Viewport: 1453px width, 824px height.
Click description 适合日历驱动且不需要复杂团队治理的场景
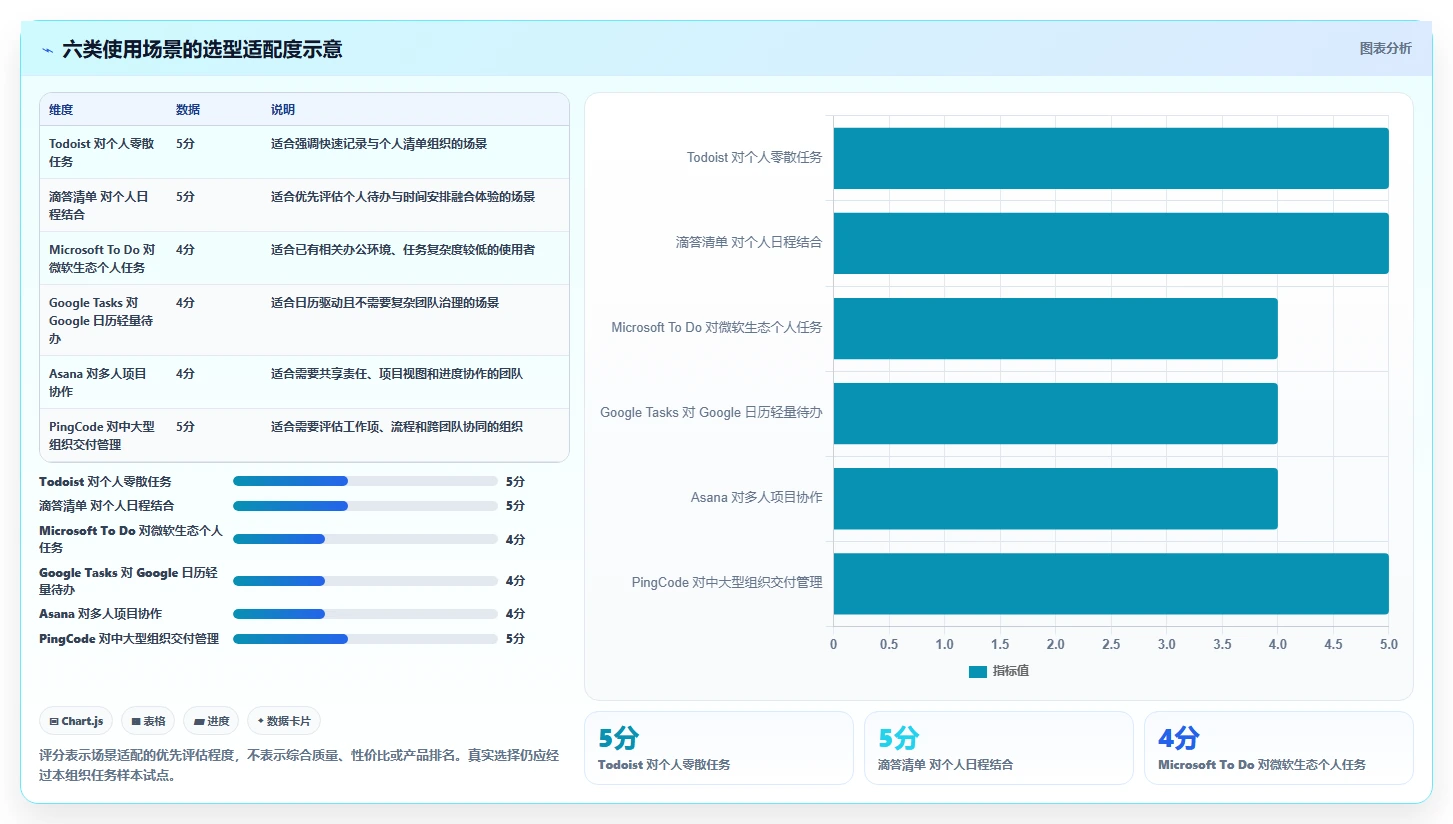pyautogui.click(x=385, y=303)
